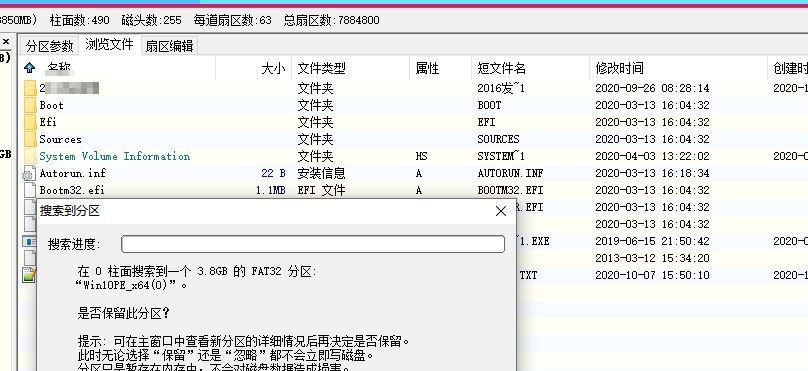
Task: Click the modified time 2013-03-12 15:34:20
Action: (x=652, y=258)
